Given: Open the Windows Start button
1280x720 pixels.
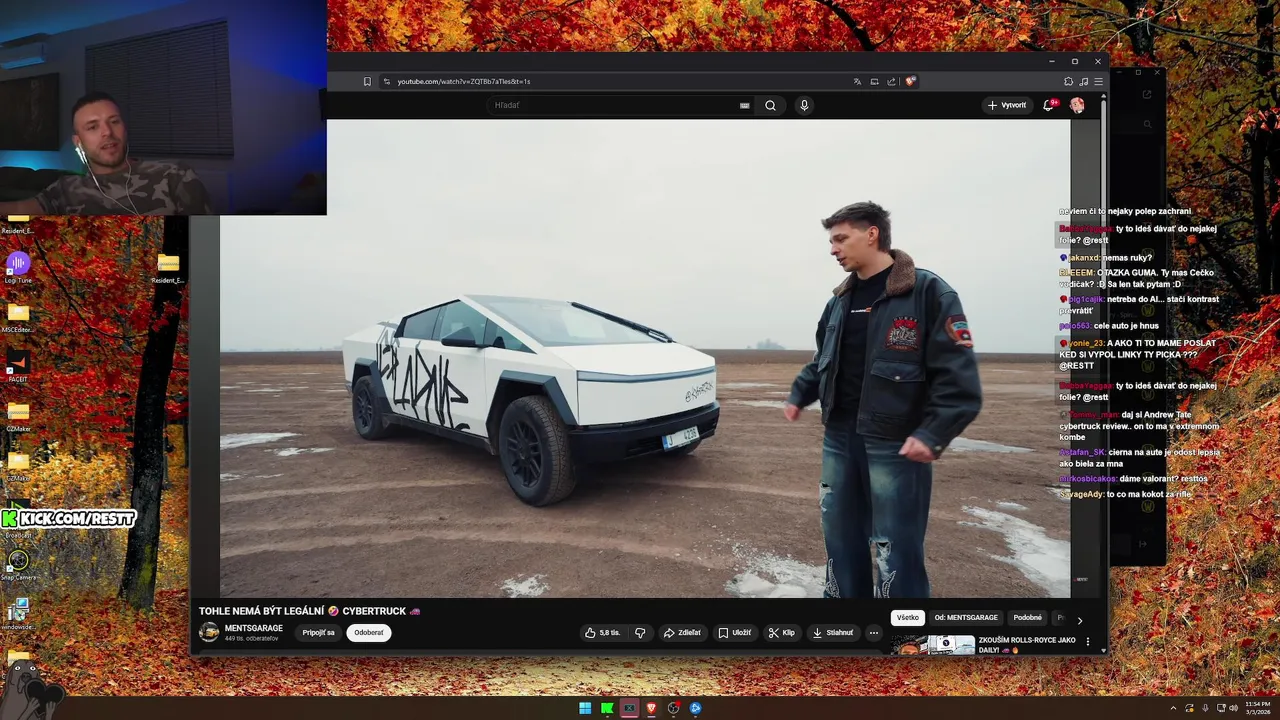Looking at the screenshot, I should 585,708.
